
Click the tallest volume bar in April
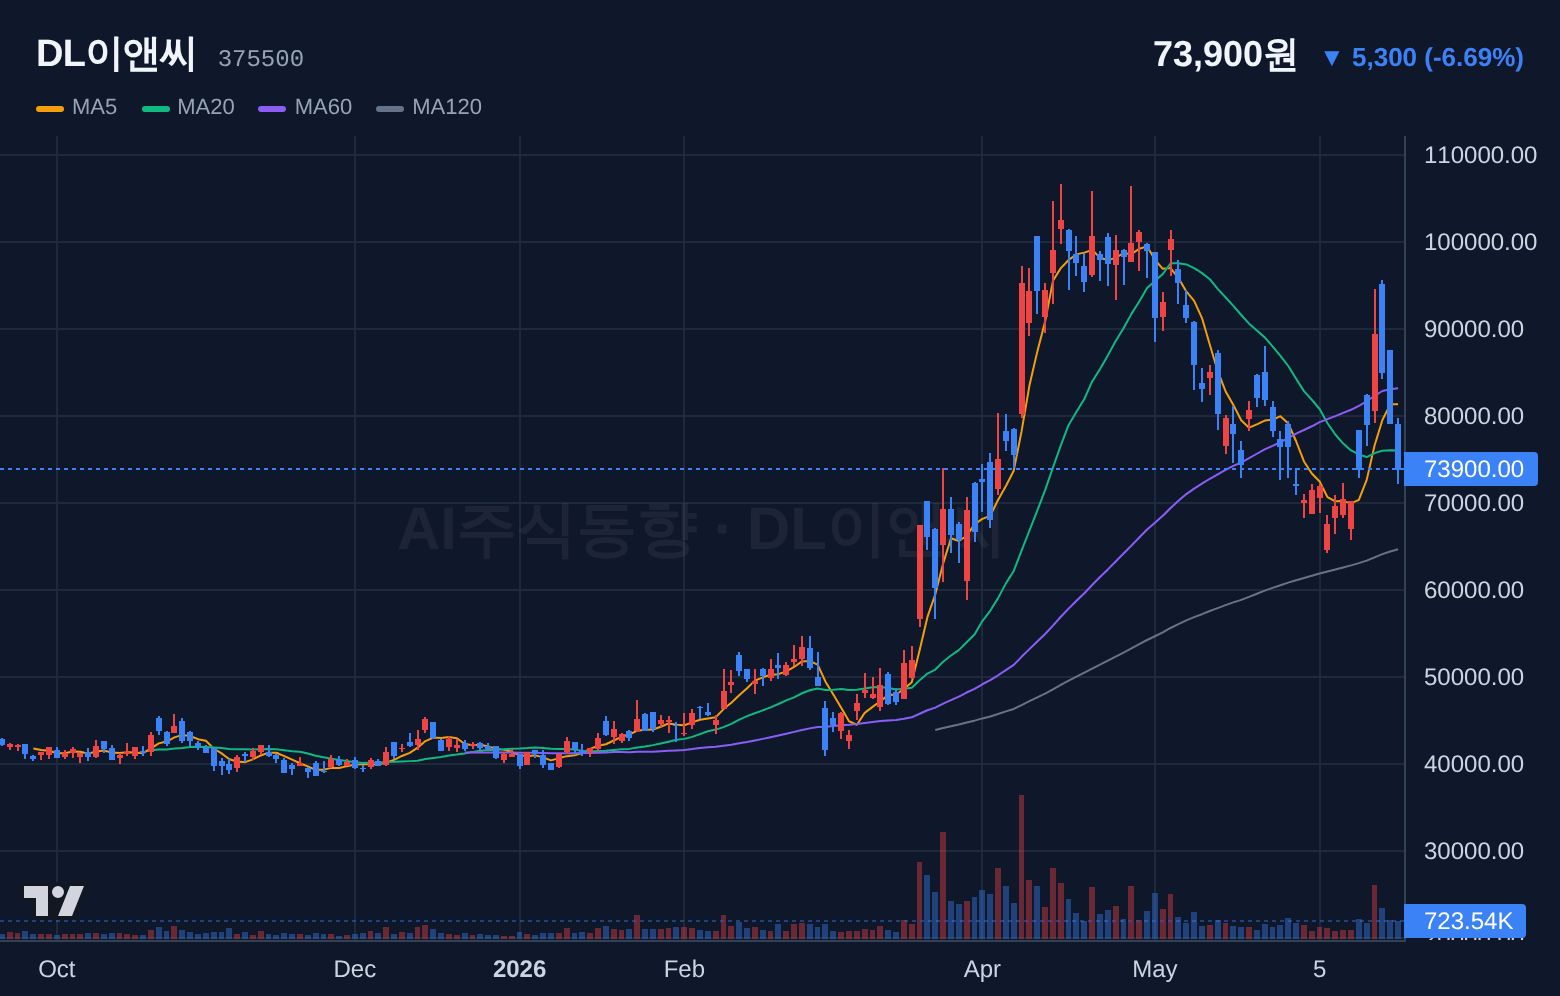pos(1021,867)
